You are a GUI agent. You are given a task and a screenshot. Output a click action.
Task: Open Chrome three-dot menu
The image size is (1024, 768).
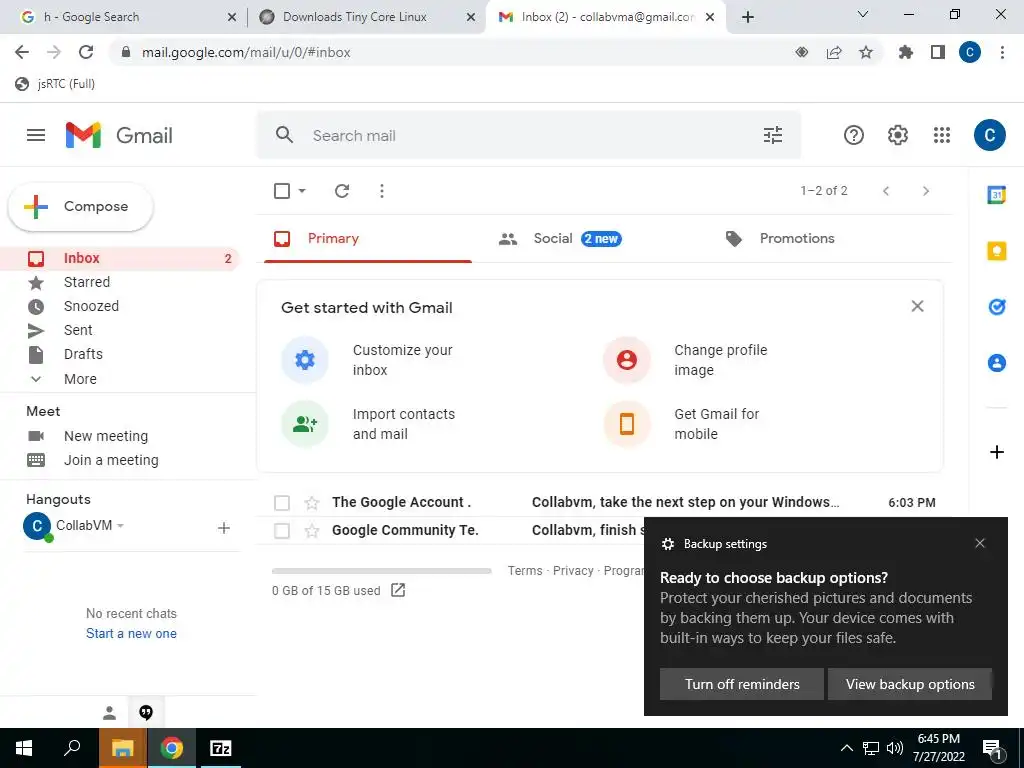pyautogui.click(x=1002, y=52)
